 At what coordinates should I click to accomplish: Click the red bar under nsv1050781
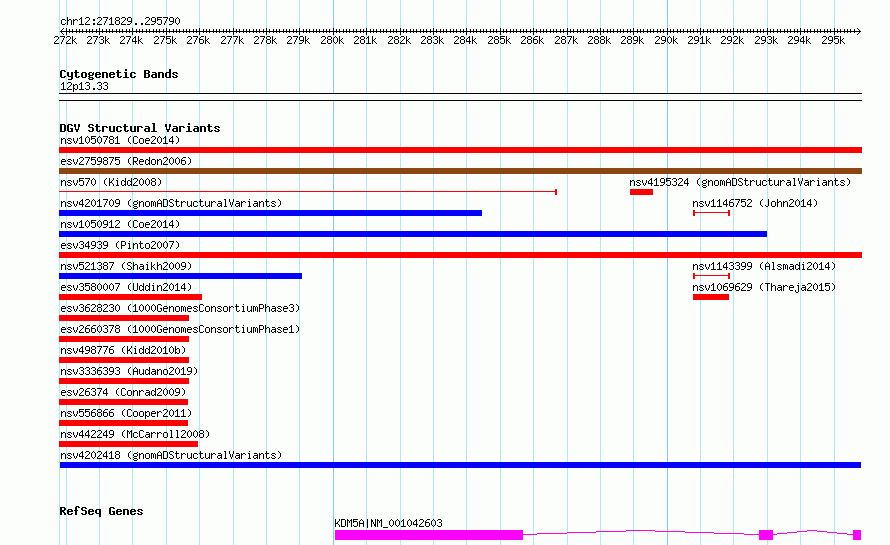460,150
